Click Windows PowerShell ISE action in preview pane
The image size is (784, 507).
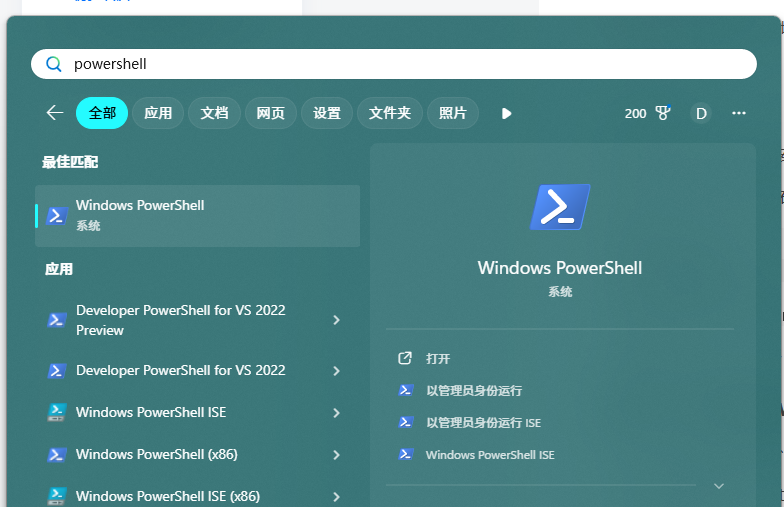point(490,455)
